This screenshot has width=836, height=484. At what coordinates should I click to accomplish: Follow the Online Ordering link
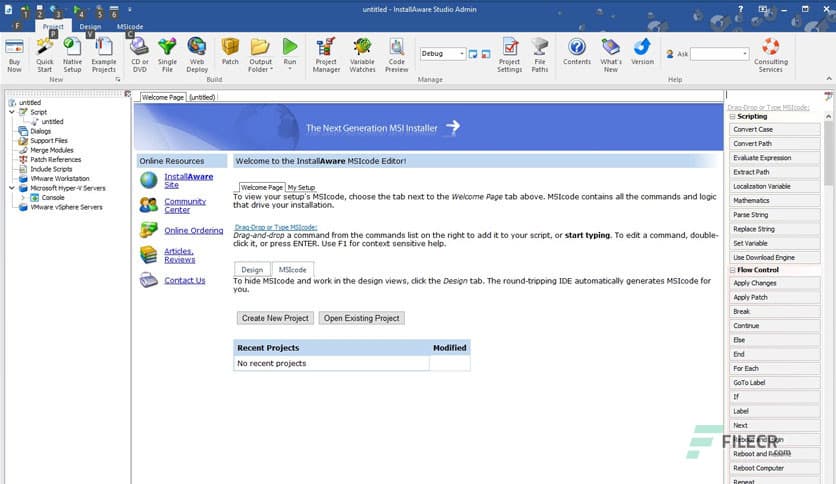pos(194,230)
